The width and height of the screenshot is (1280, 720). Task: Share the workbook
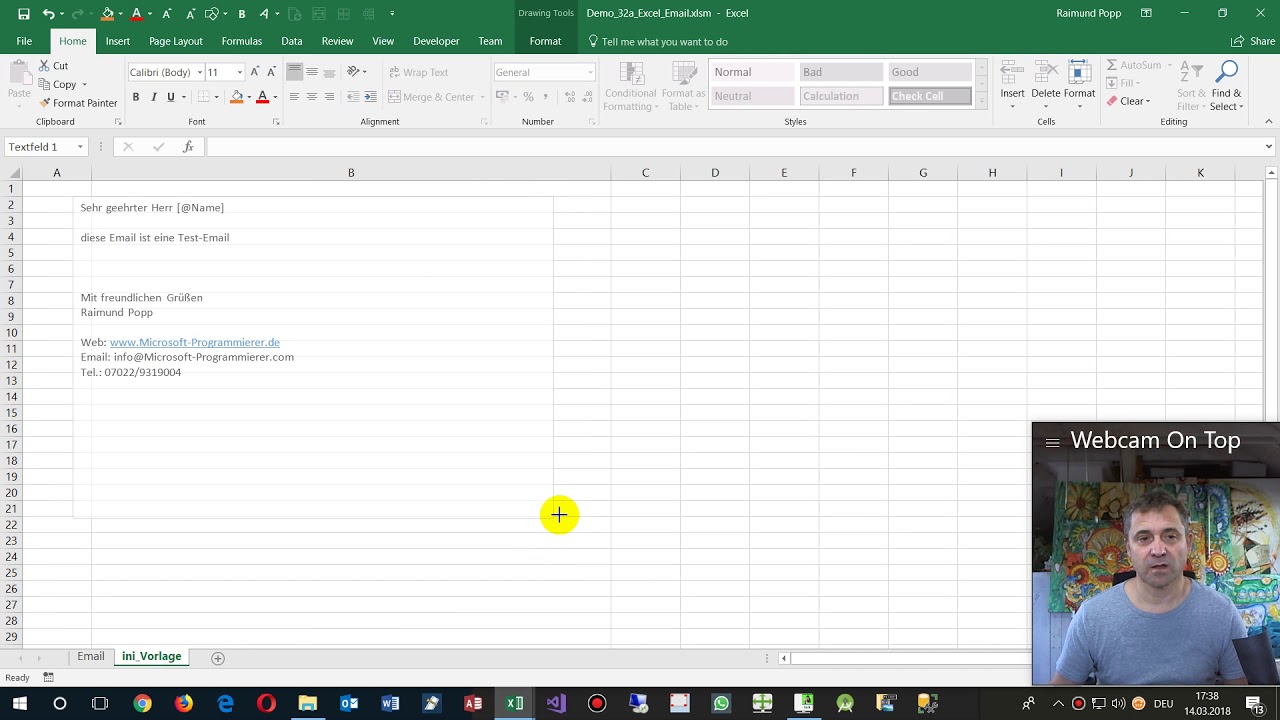1253,41
